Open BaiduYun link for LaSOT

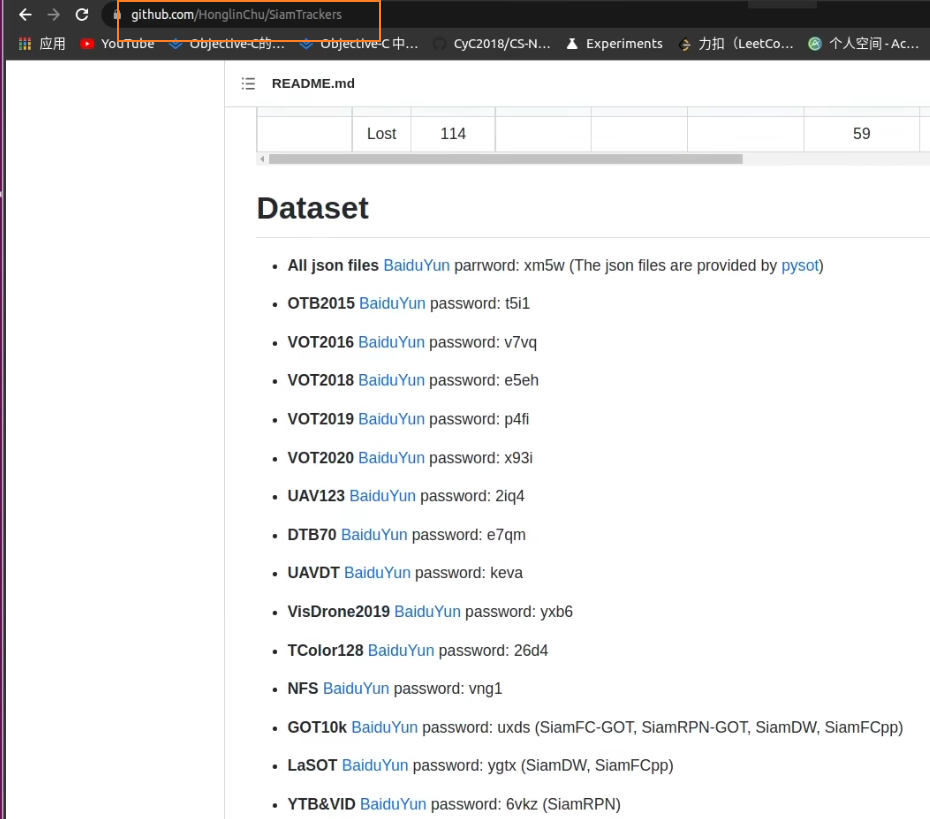375,766
